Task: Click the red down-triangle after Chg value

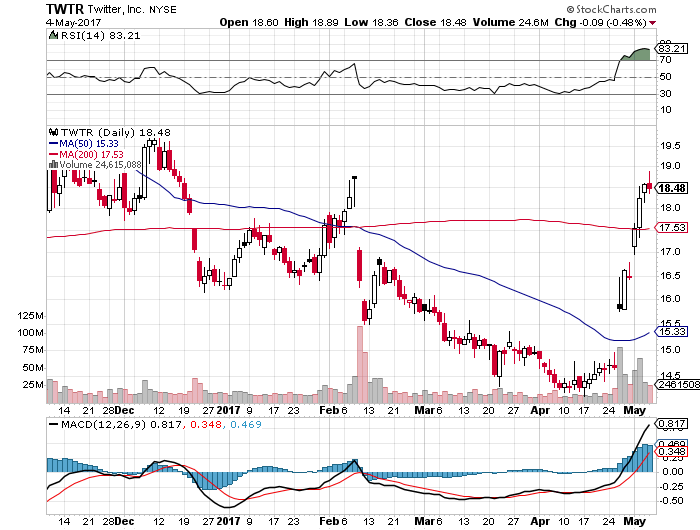Action: (653, 23)
